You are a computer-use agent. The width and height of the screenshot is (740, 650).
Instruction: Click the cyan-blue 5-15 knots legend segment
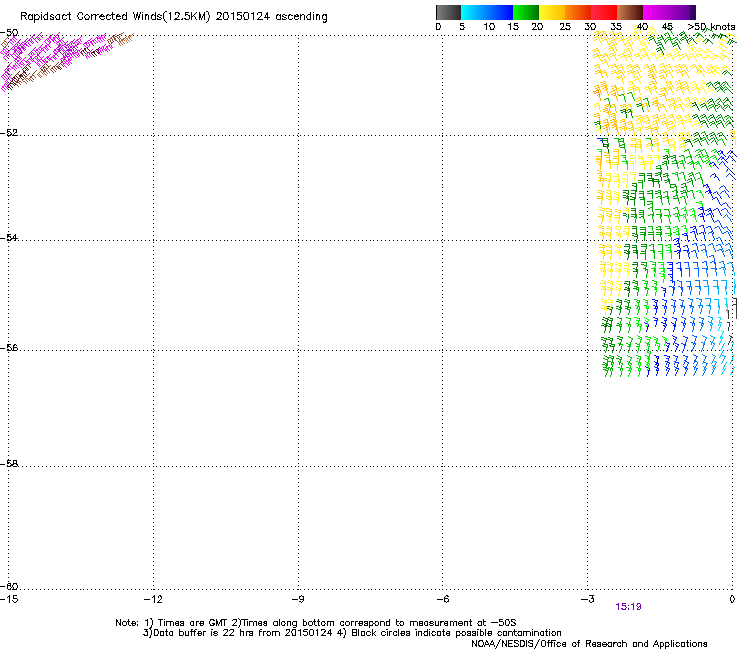click(x=487, y=12)
